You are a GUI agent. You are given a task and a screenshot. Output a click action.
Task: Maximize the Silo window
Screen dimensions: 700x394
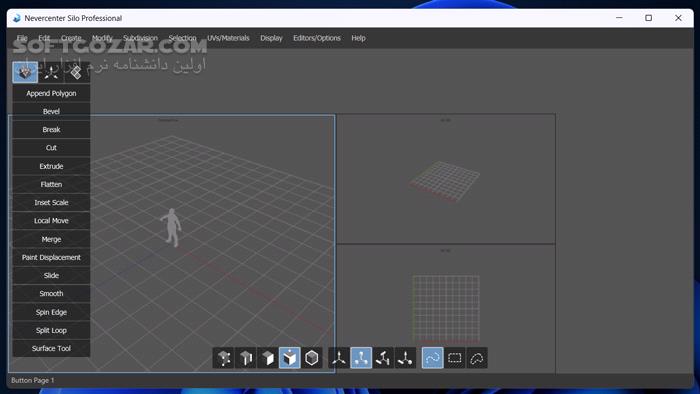[x=649, y=18]
